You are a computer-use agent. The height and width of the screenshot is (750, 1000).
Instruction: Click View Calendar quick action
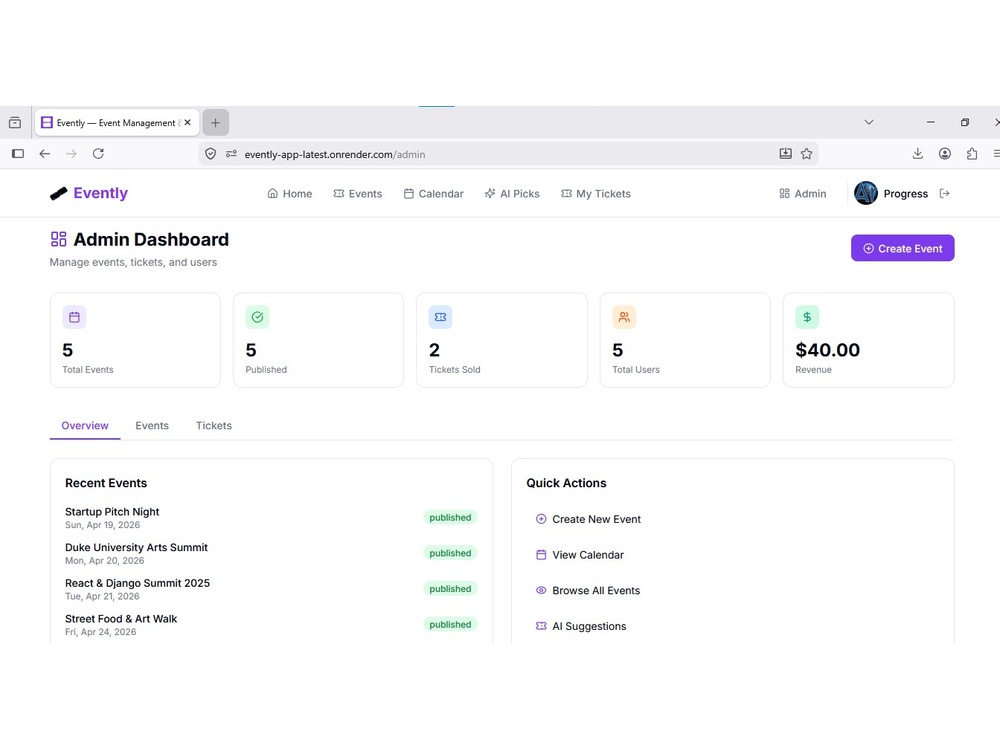pyautogui.click(x=580, y=555)
